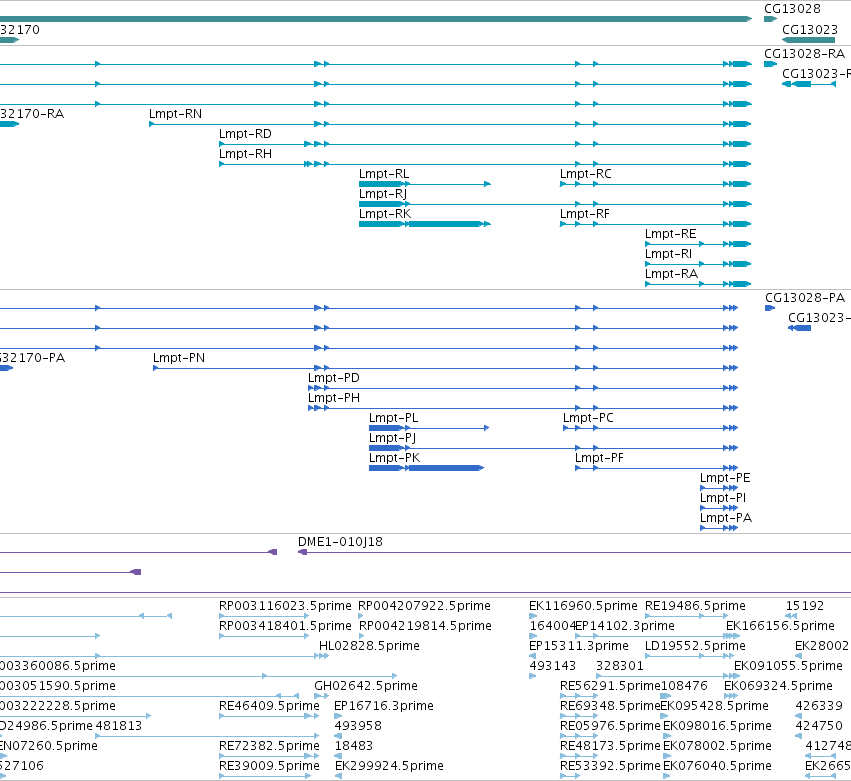
Task: Select EST RP004207922.5prime
Action: click(361, 616)
